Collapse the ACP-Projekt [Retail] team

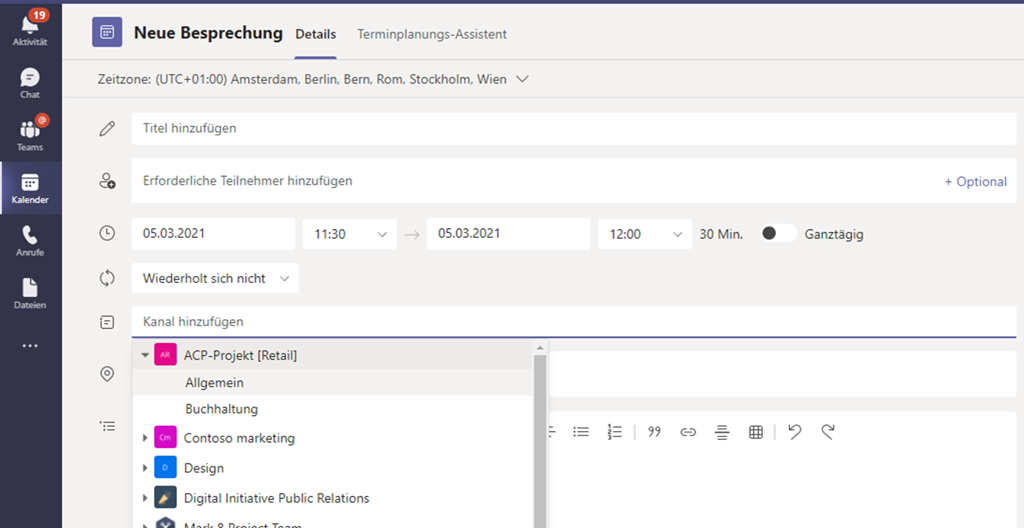(x=145, y=355)
